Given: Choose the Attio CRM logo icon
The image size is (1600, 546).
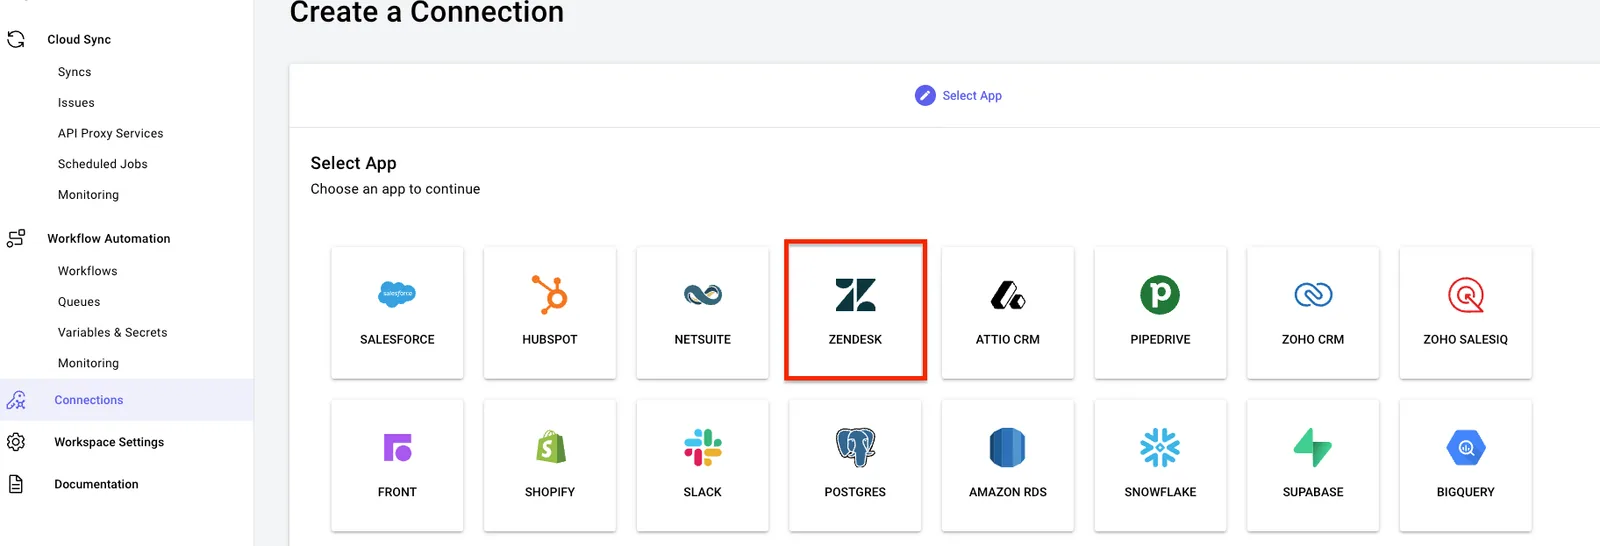Looking at the screenshot, I should (x=1008, y=295).
